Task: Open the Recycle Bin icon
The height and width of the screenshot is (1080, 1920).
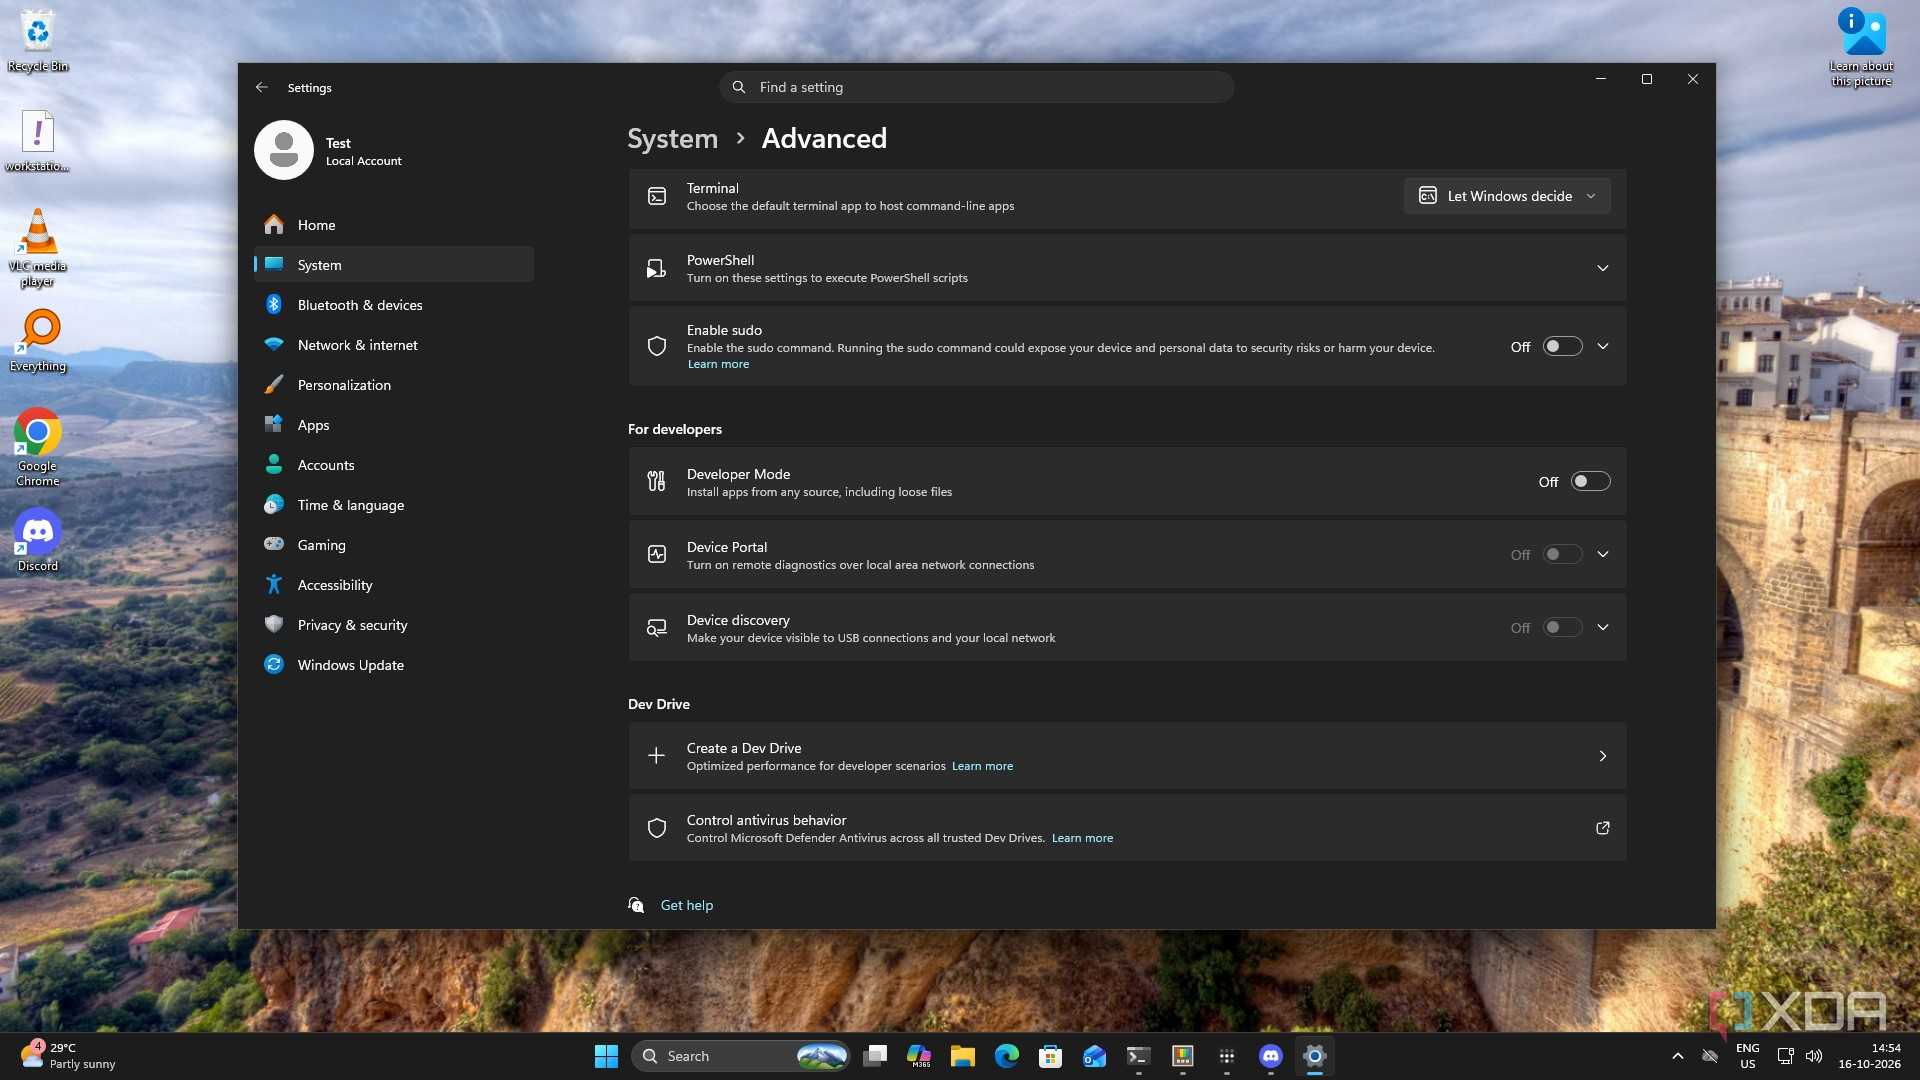Action: pyautogui.click(x=38, y=41)
